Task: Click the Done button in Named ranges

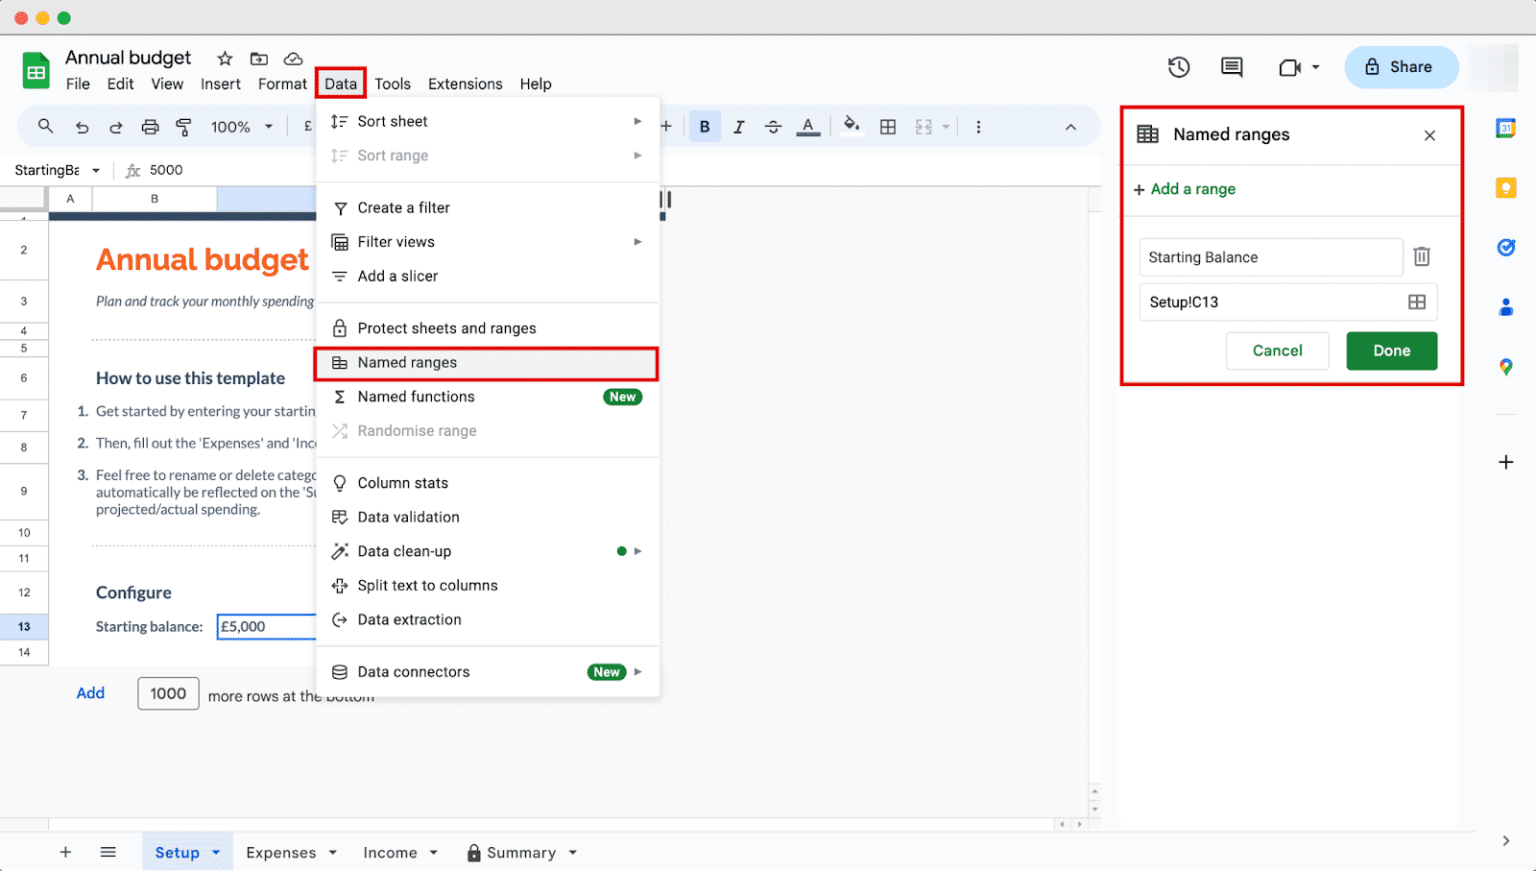Action: pos(1391,350)
